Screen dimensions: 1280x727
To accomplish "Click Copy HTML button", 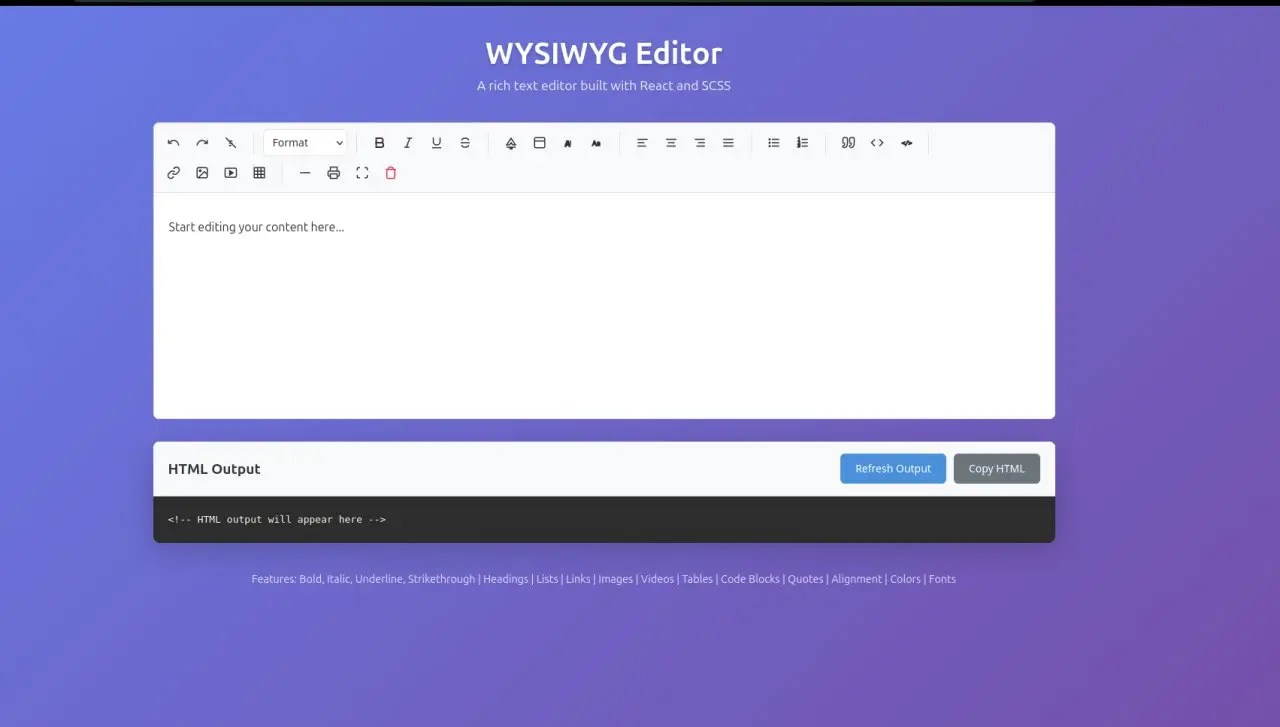I will click(997, 468).
